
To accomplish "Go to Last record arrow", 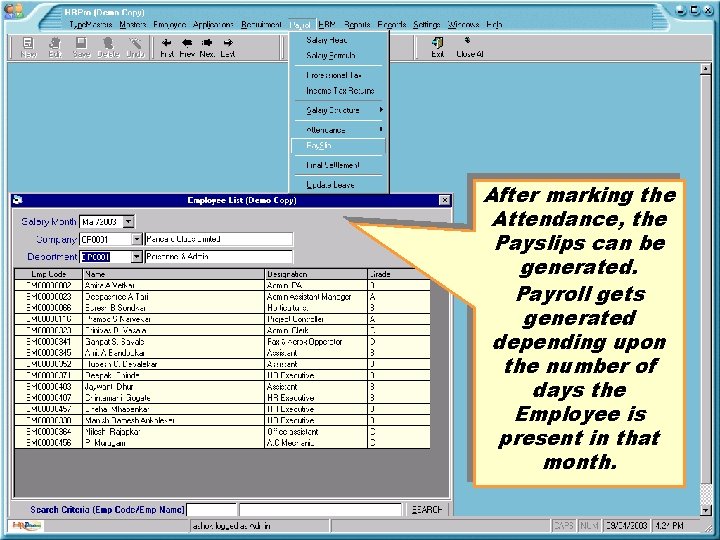I will click(228, 43).
